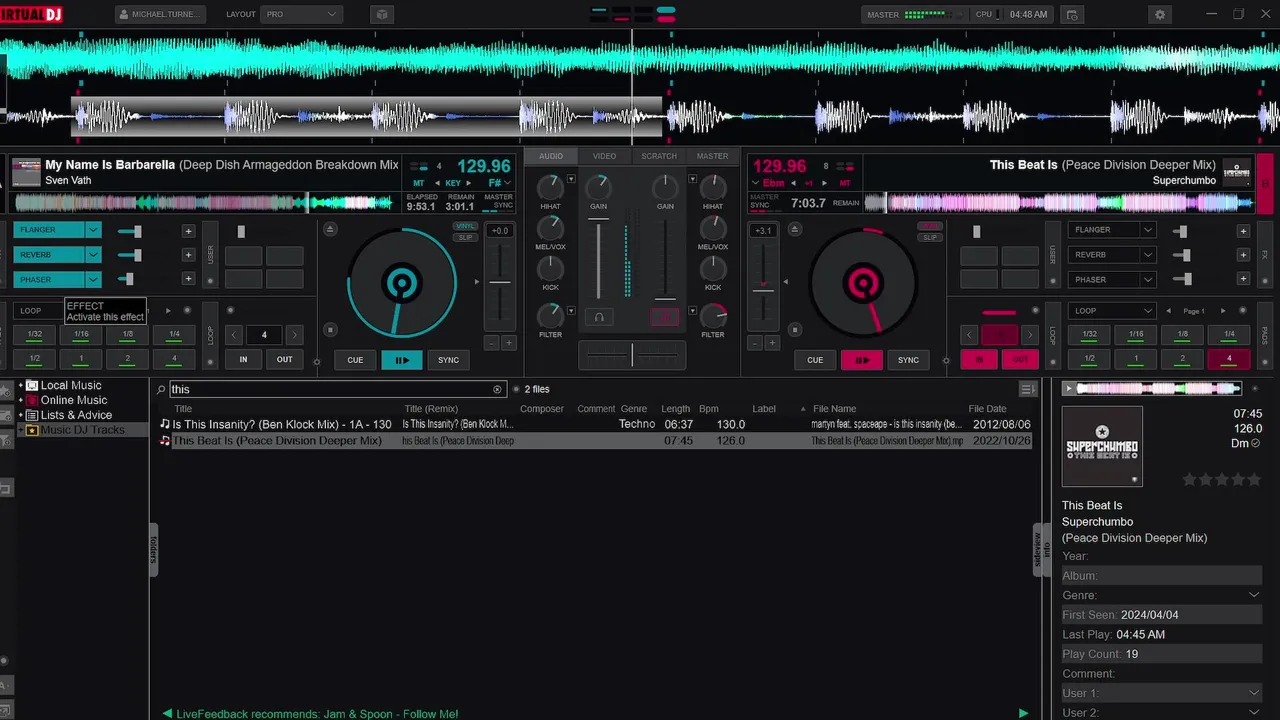Toggle SLIP mode on the right deck

click(x=930, y=237)
